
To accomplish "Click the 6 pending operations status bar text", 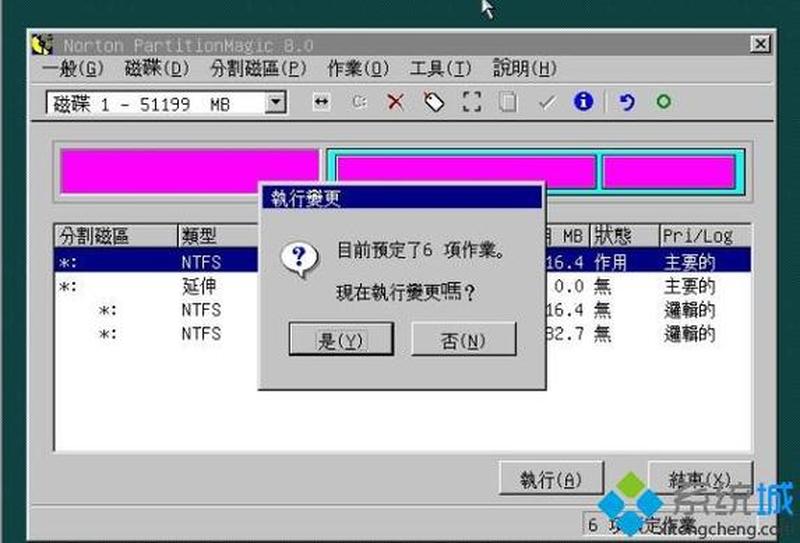I will 642,525.
